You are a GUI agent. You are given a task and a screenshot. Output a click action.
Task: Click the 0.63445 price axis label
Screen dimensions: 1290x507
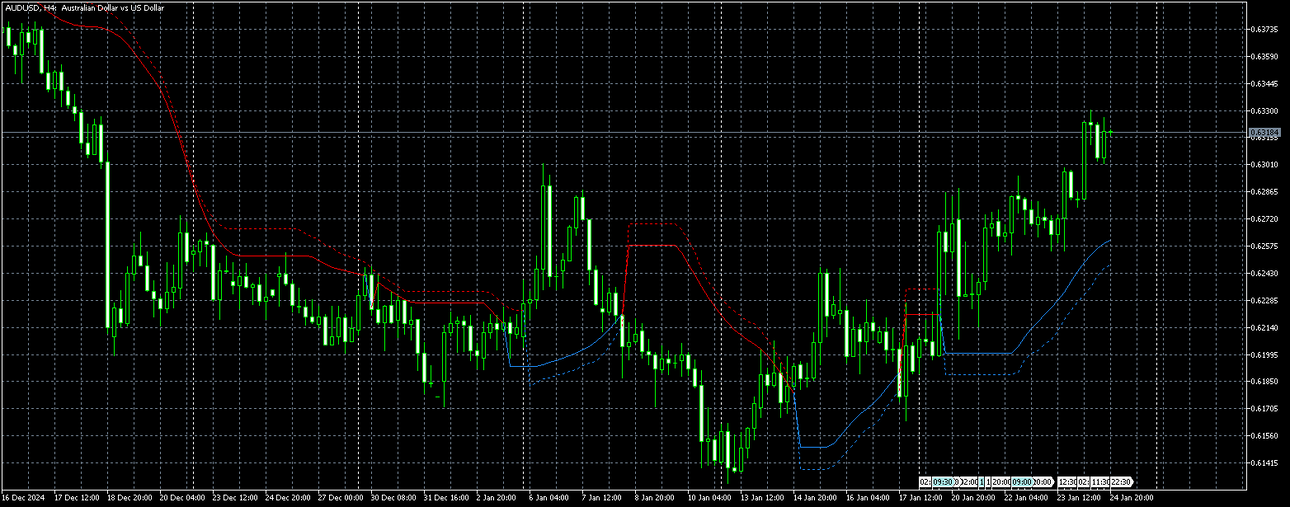(1265, 83)
